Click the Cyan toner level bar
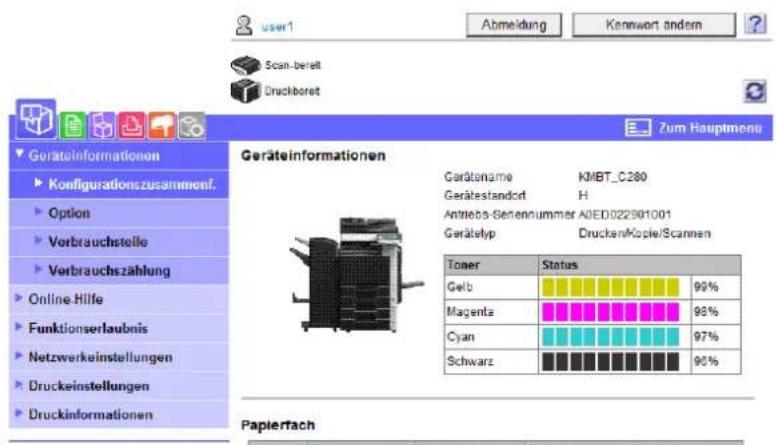 click(611, 337)
